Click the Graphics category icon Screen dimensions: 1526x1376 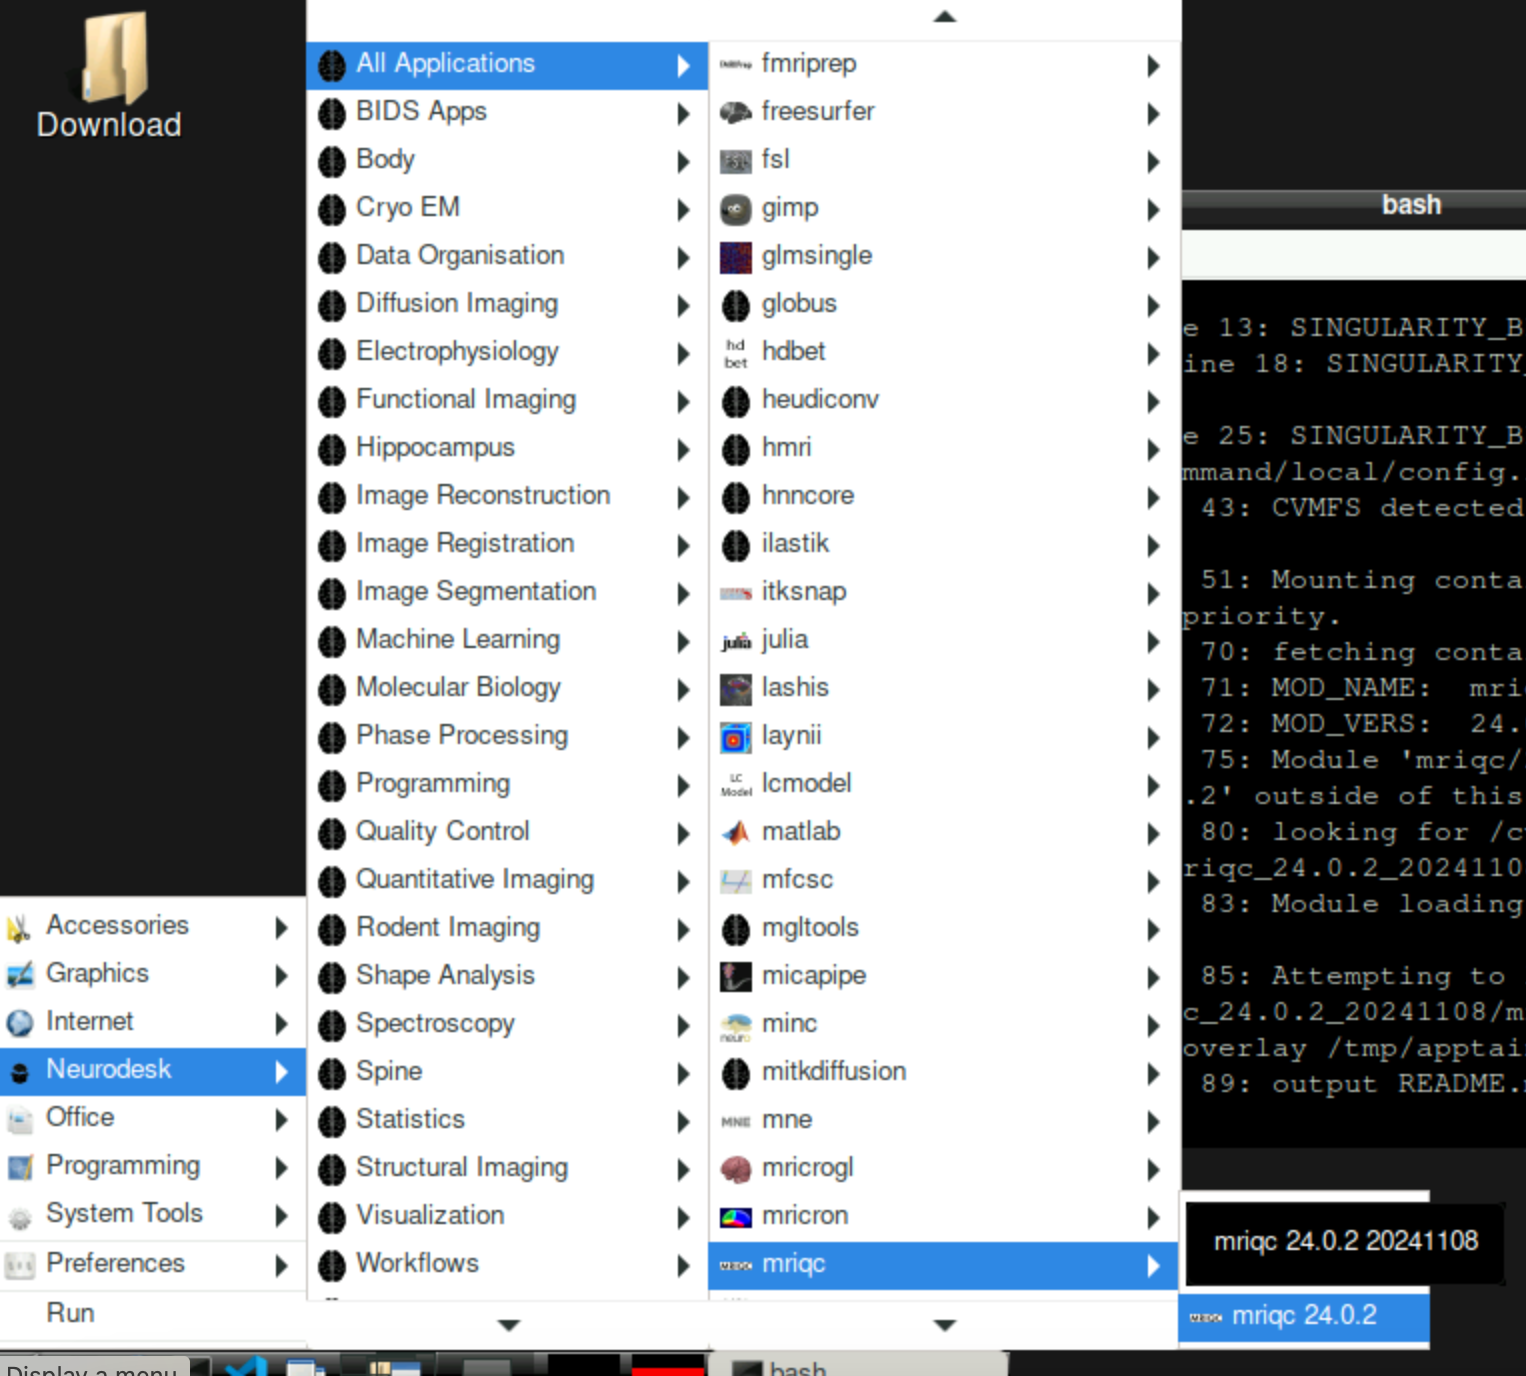[19, 975]
